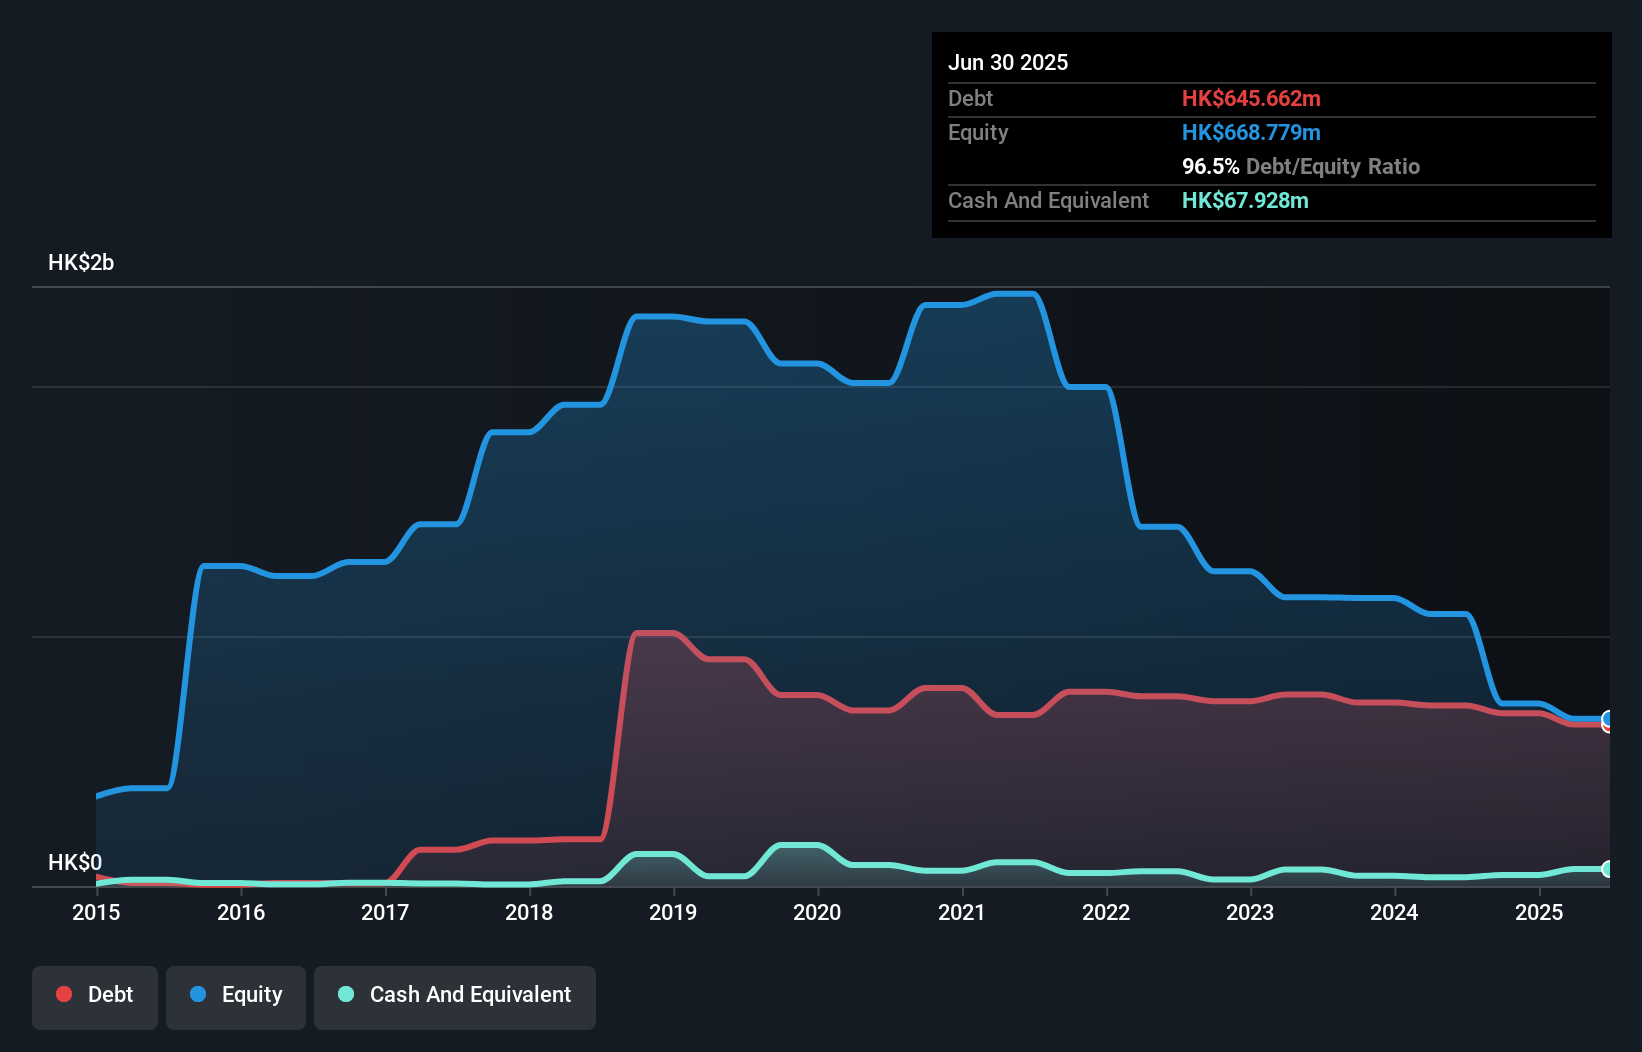Toggle the Equity legend button
The width and height of the screenshot is (1642, 1052).
[x=236, y=997]
